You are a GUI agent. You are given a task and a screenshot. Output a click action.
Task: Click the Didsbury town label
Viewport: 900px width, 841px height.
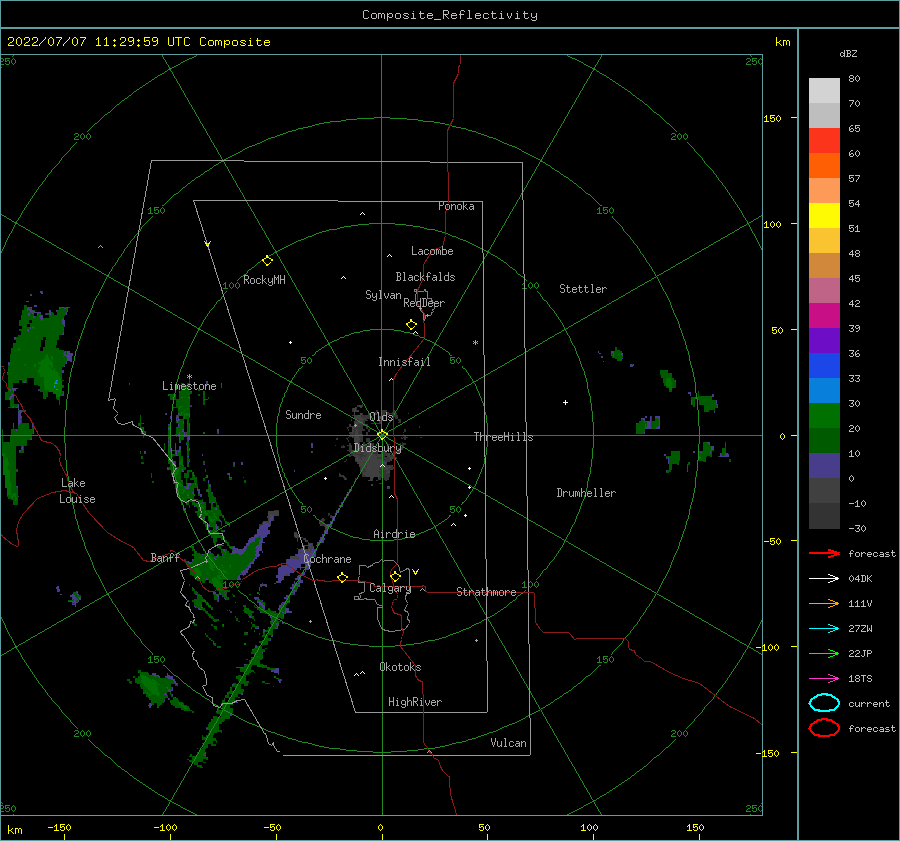(x=377, y=448)
